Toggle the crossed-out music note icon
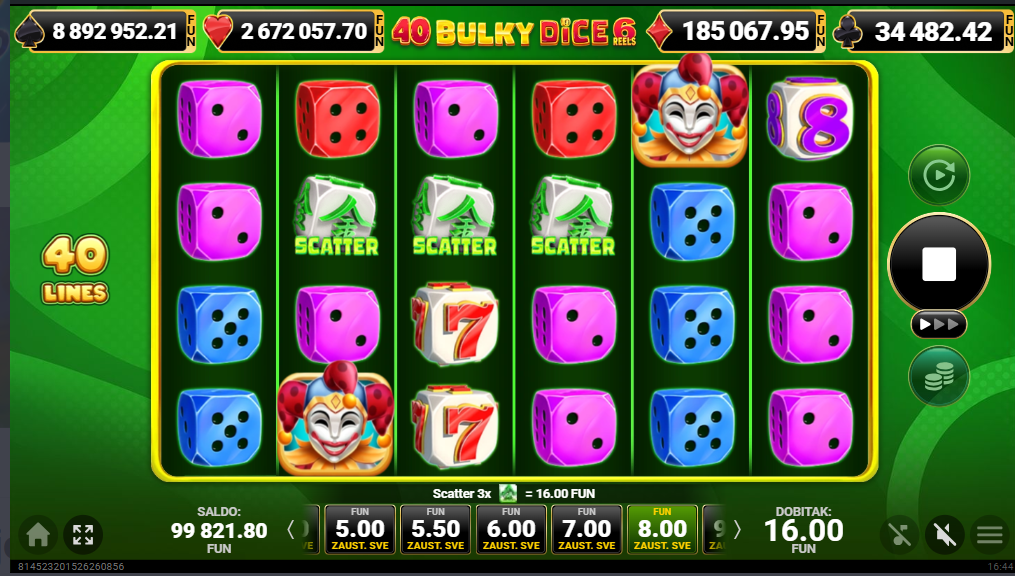This screenshot has width=1015, height=576. (x=899, y=535)
